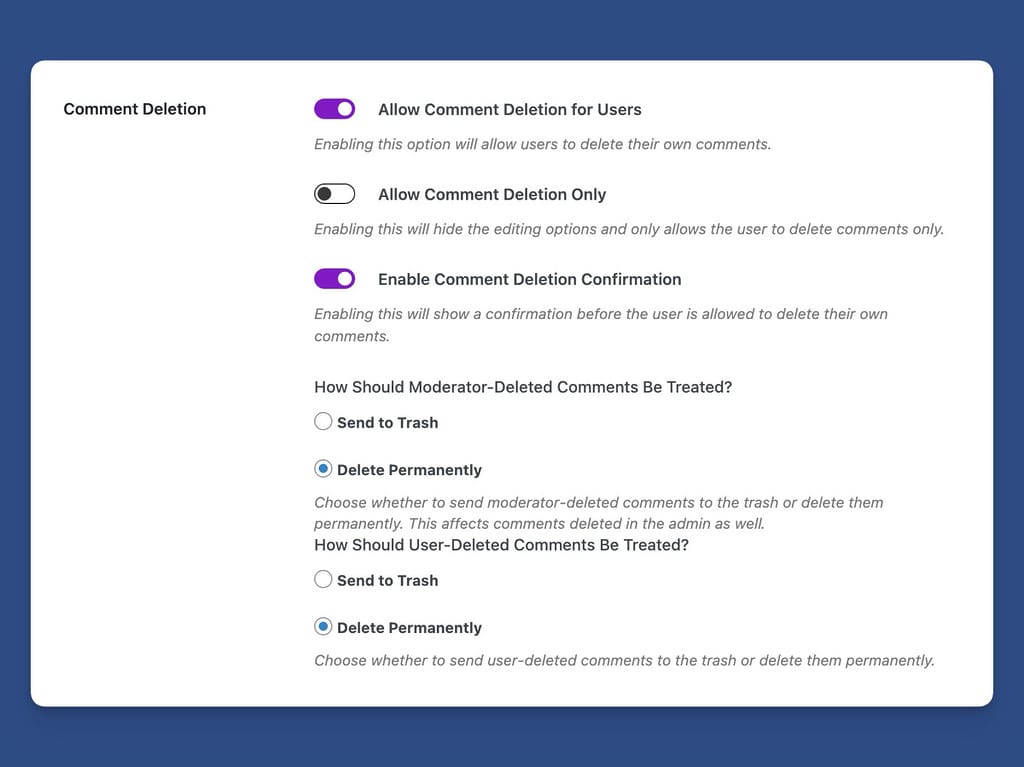Click the "Comment Deletion" section heading
This screenshot has width=1024, height=767.
coord(134,109)
